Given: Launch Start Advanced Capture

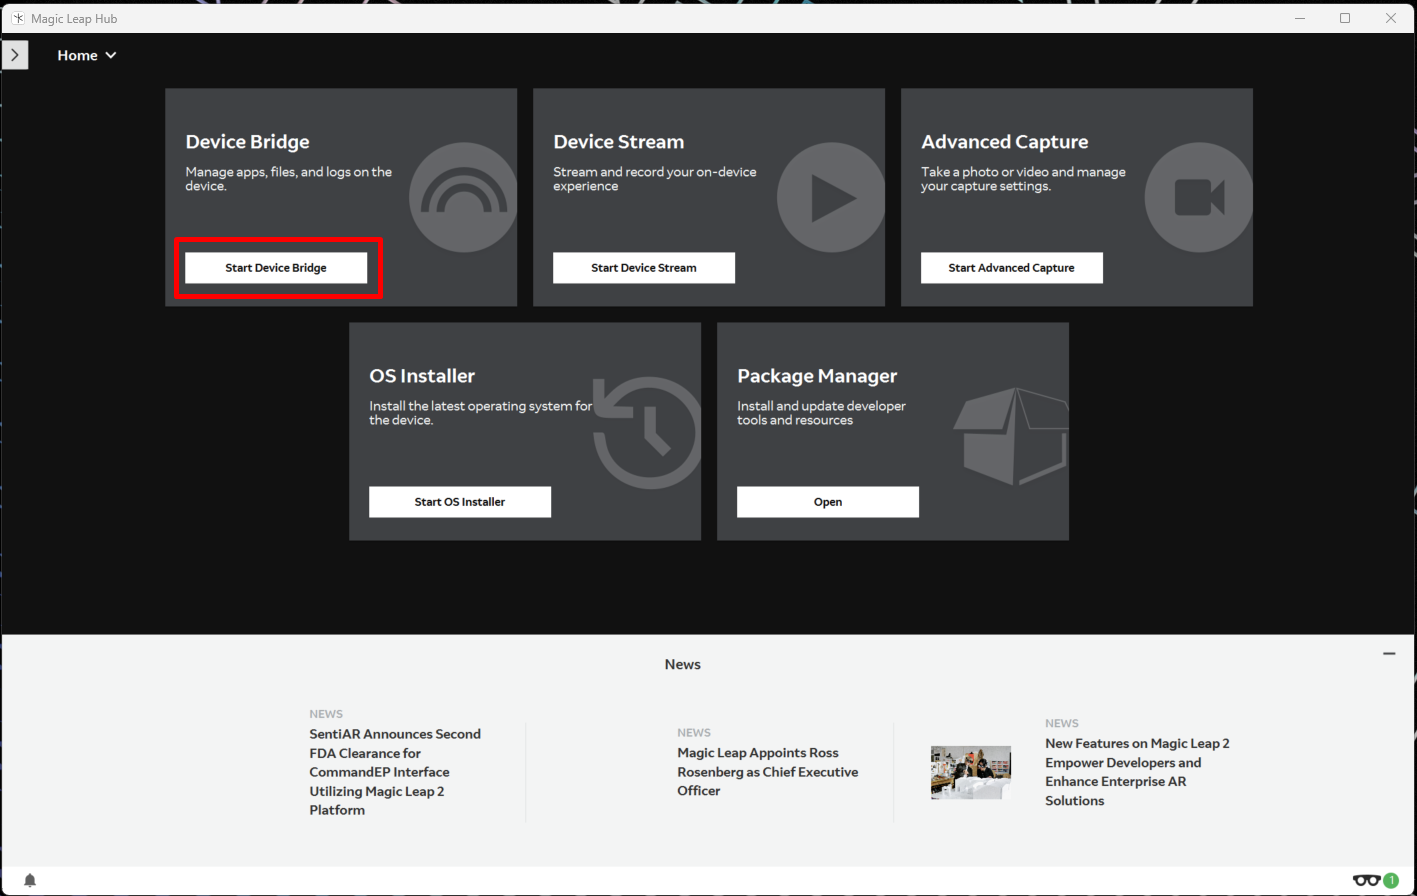Looking at the screenshot, I should [1012, 268].
